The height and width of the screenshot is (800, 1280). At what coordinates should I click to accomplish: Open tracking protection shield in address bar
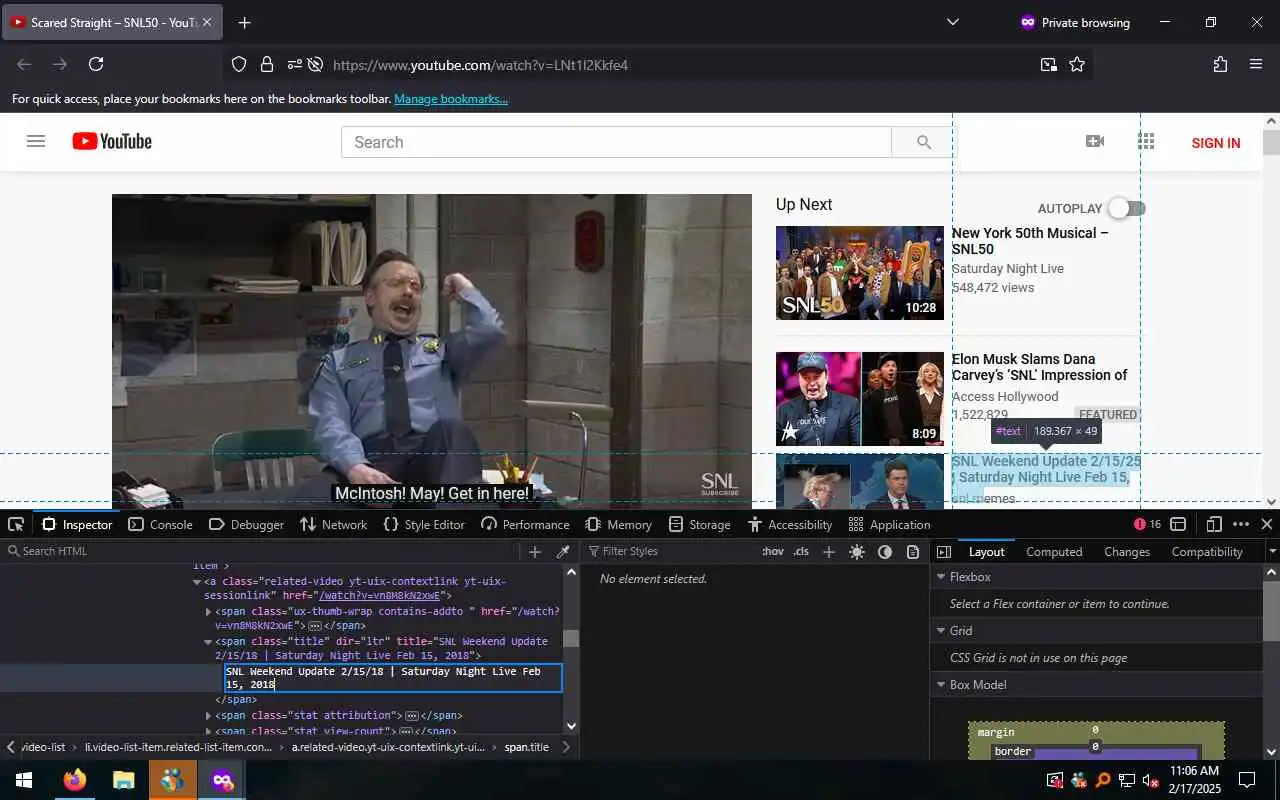coord(239,64)
